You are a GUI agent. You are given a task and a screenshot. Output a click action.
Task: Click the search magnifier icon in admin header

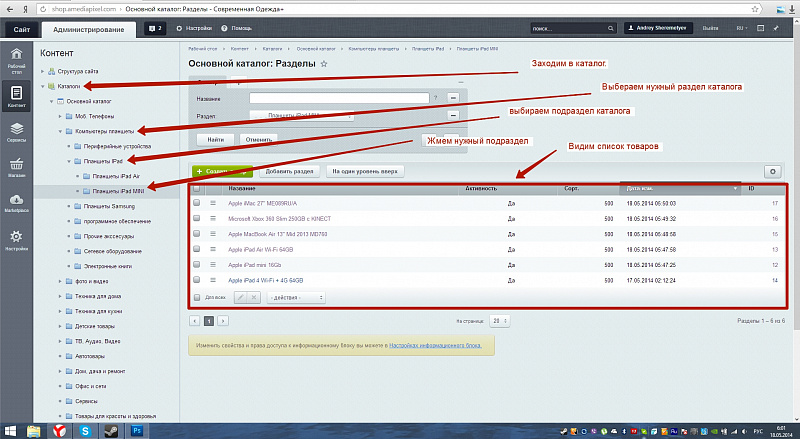click(x=610, y=29)
